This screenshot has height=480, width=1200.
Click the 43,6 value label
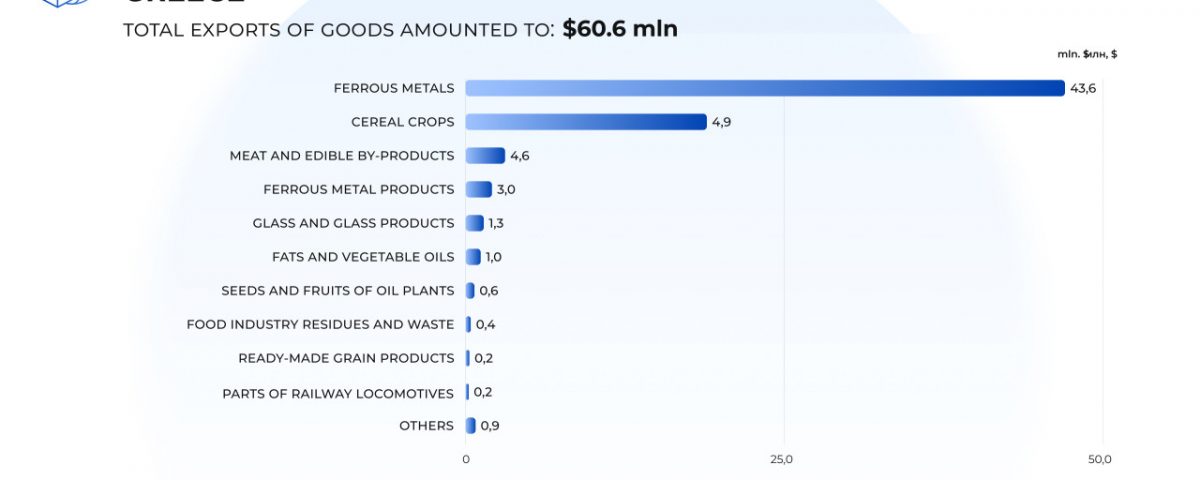1083,88
